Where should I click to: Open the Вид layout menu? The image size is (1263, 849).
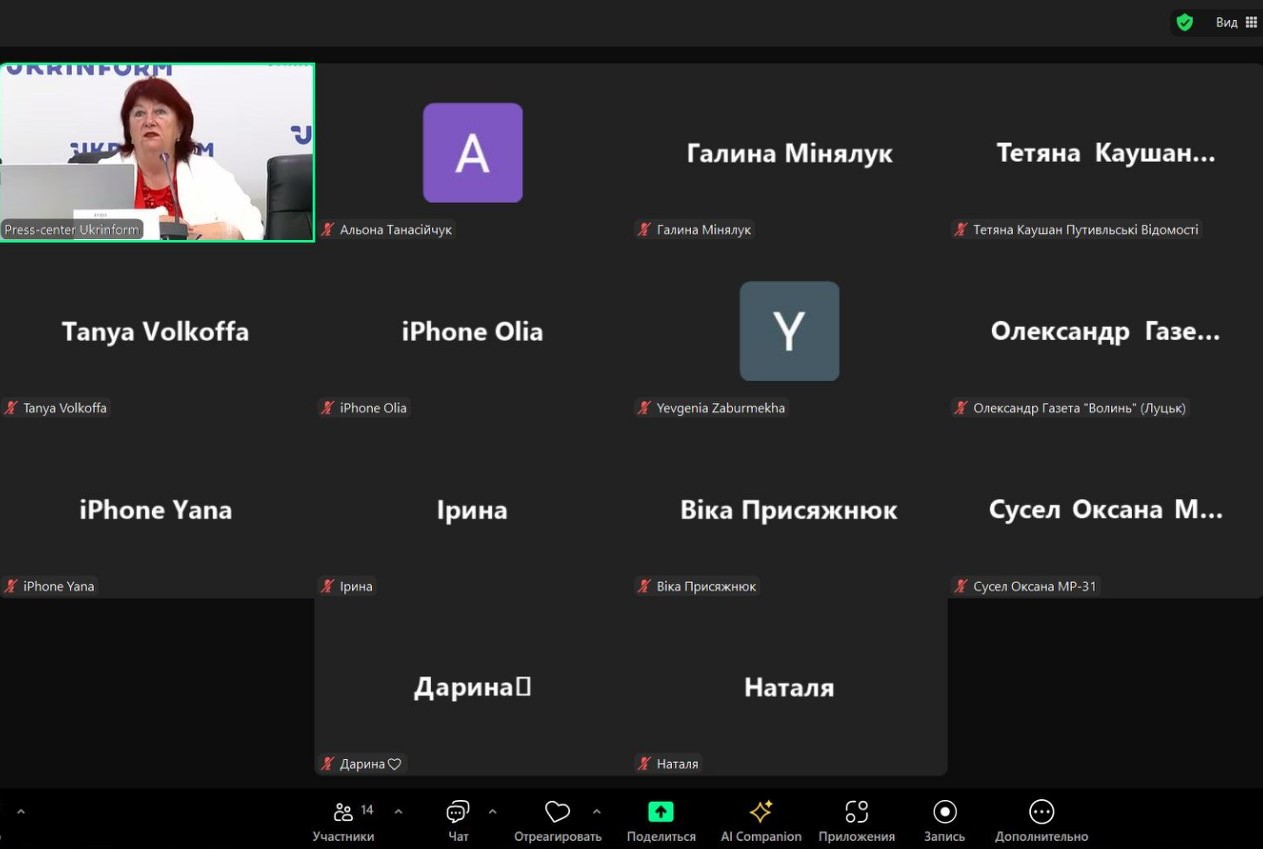[1236, 22]
